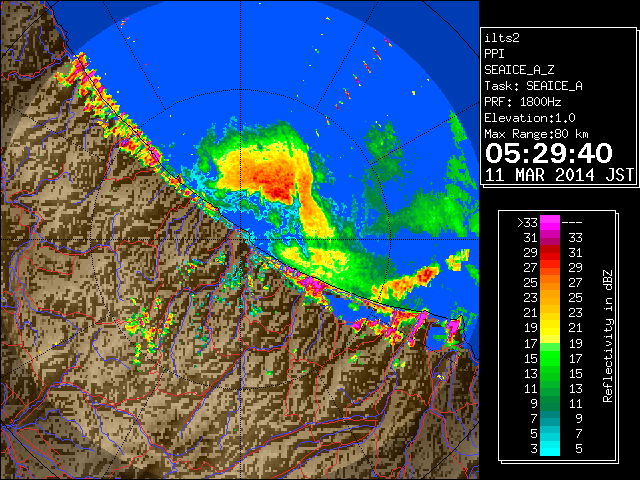The width and height of the screenshot is (640, 480).
Task: Pick the teal swatch in the 7–9 row
Action: pos(550,418)
